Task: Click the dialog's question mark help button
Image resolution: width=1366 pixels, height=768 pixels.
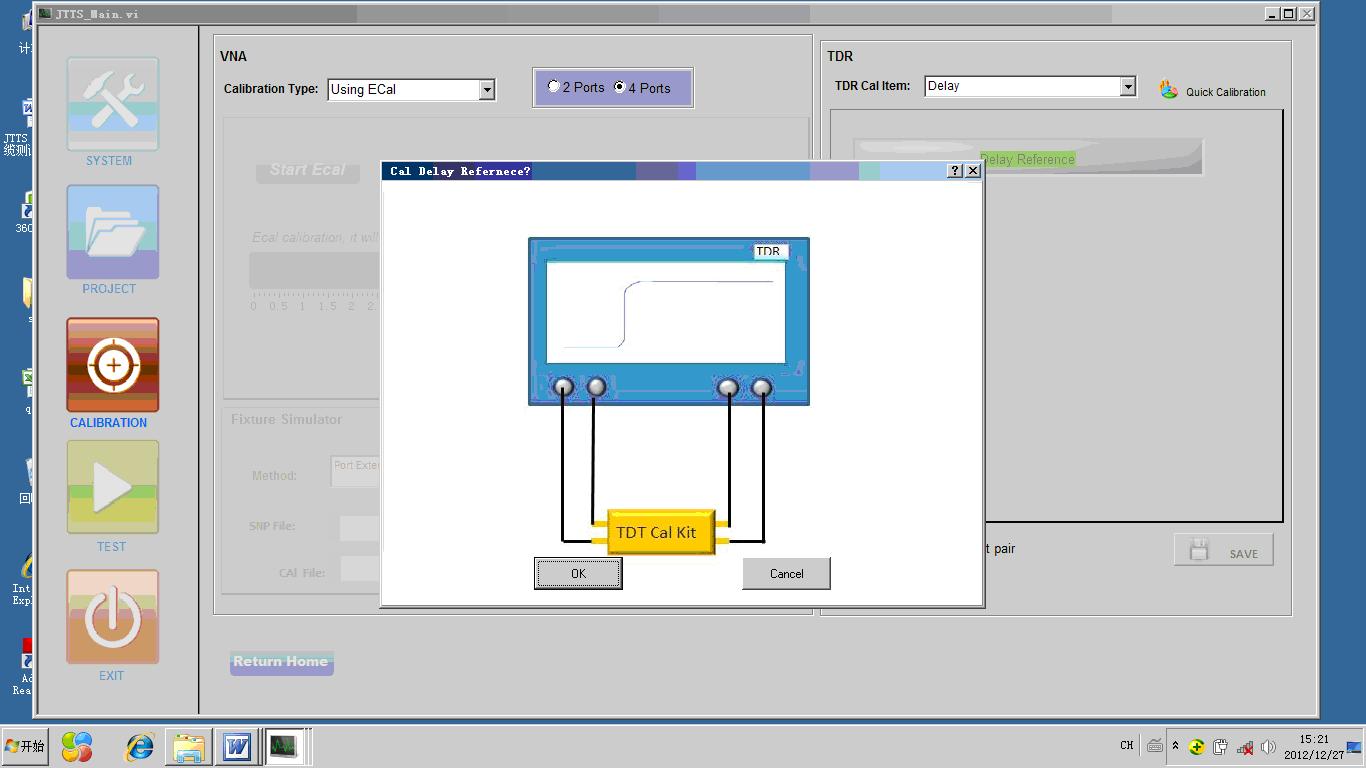Action: (955, 171)
